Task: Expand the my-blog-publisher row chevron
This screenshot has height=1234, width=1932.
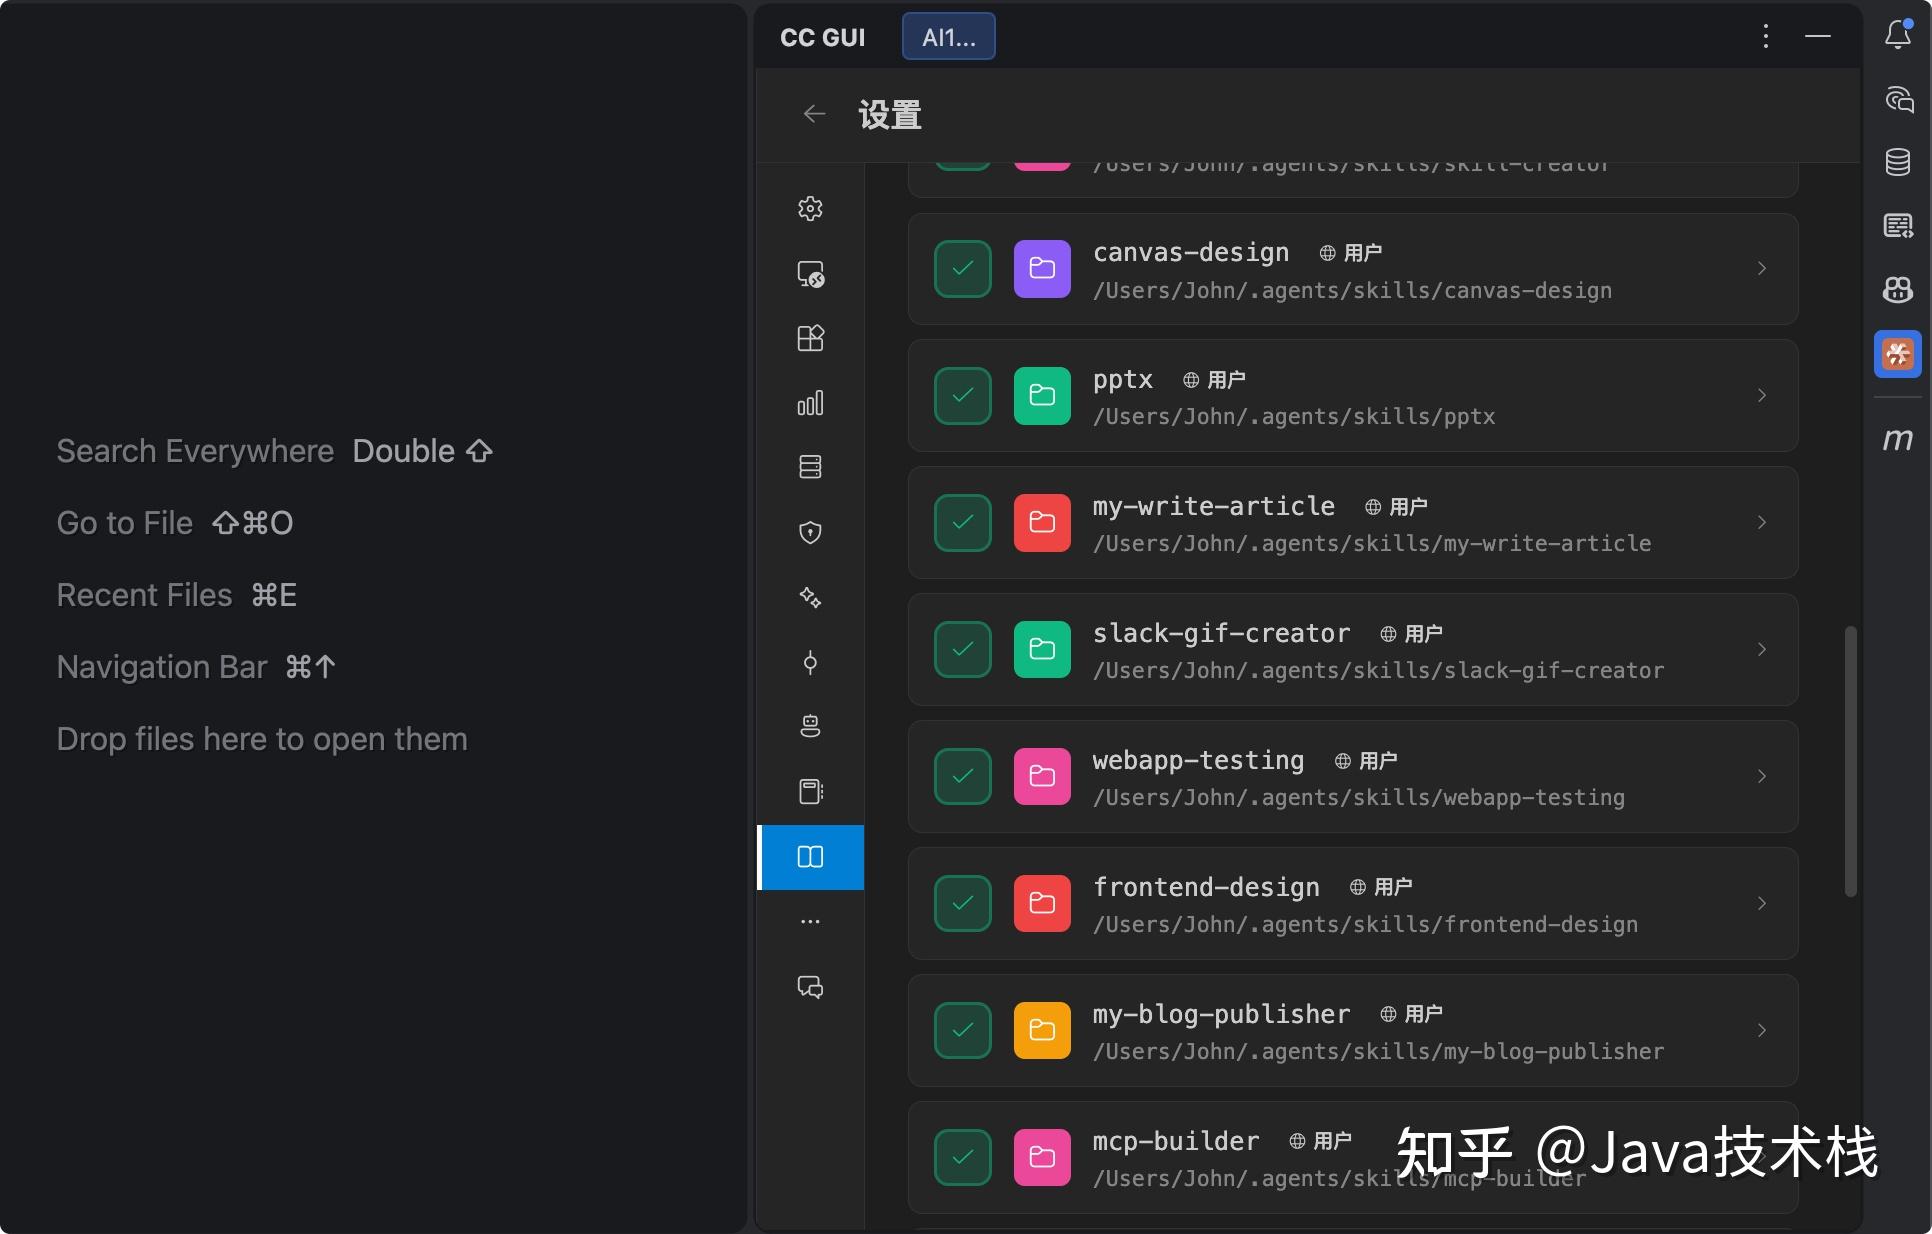Action: (1761, 1030)
